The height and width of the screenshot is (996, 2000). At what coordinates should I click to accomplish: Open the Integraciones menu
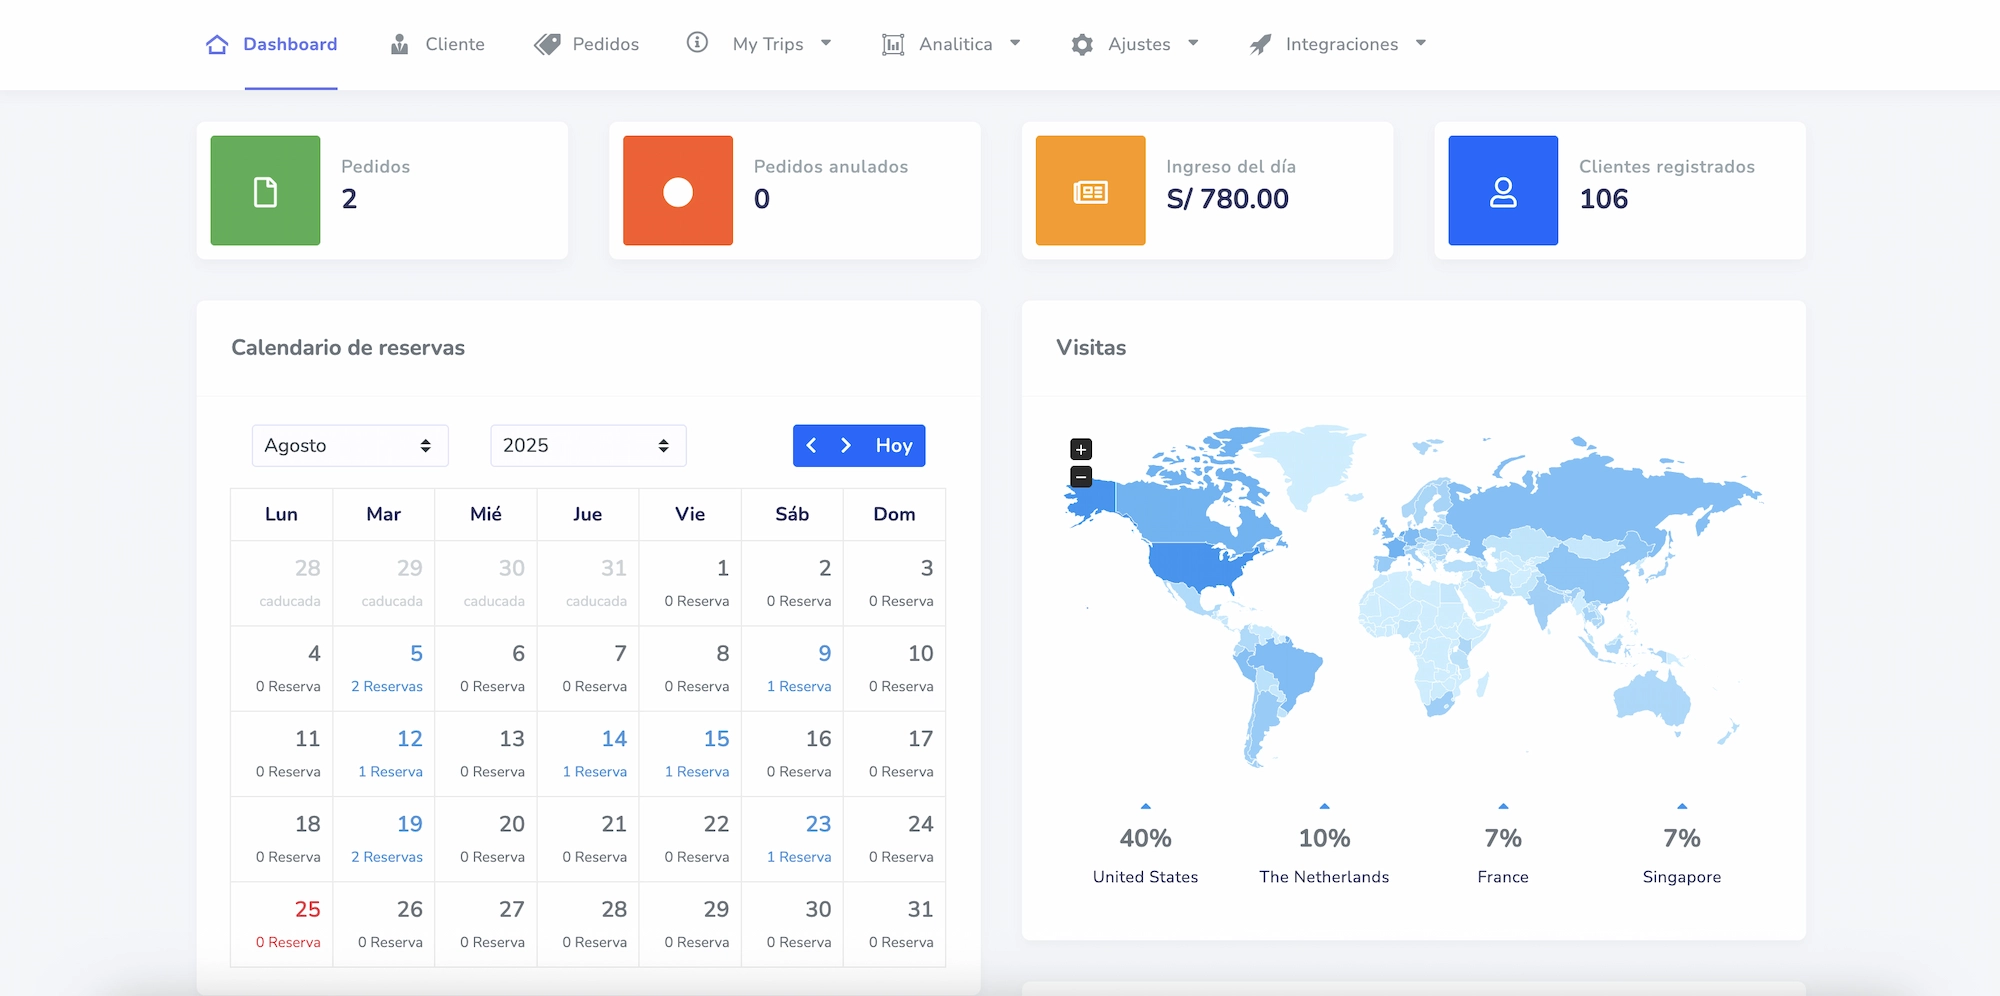coord(1341,44)
